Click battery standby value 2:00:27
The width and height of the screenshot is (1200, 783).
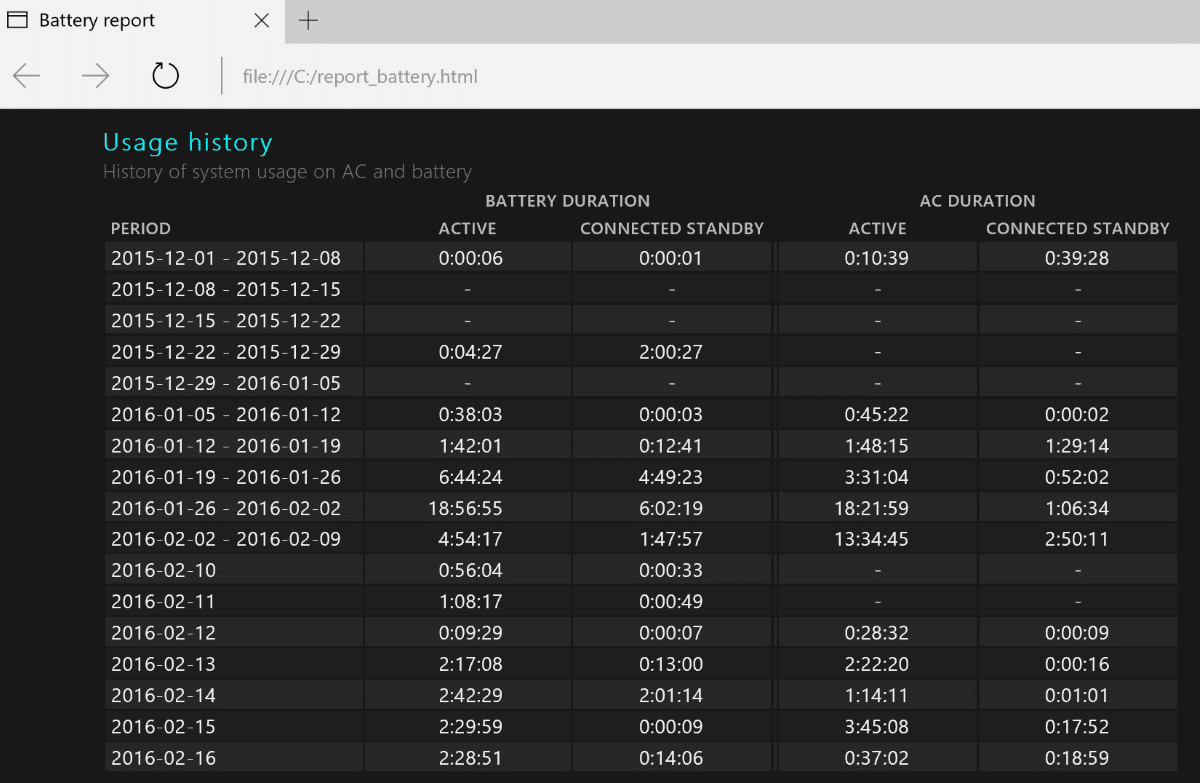click(672, 352)
